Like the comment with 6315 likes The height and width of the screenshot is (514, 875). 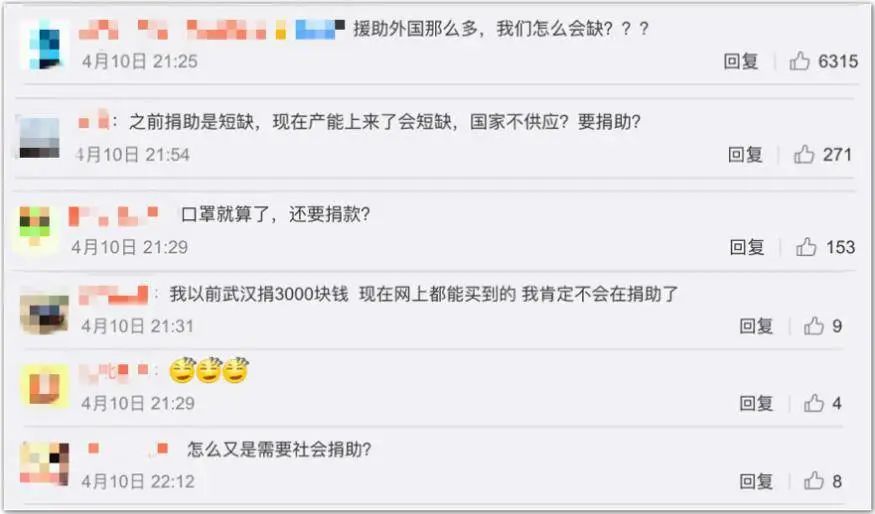pos(799,61)
